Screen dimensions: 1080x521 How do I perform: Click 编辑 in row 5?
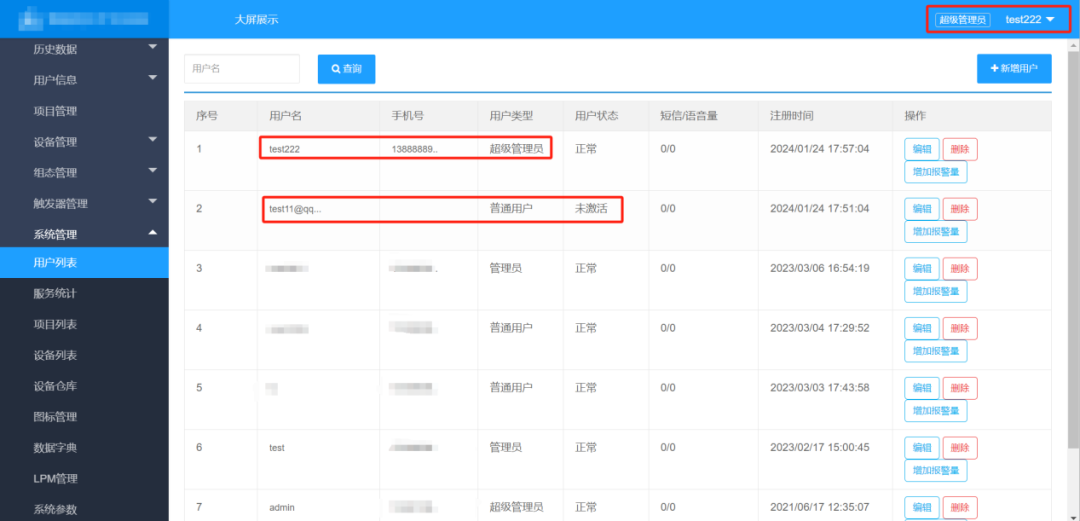[x=922, y=388]
